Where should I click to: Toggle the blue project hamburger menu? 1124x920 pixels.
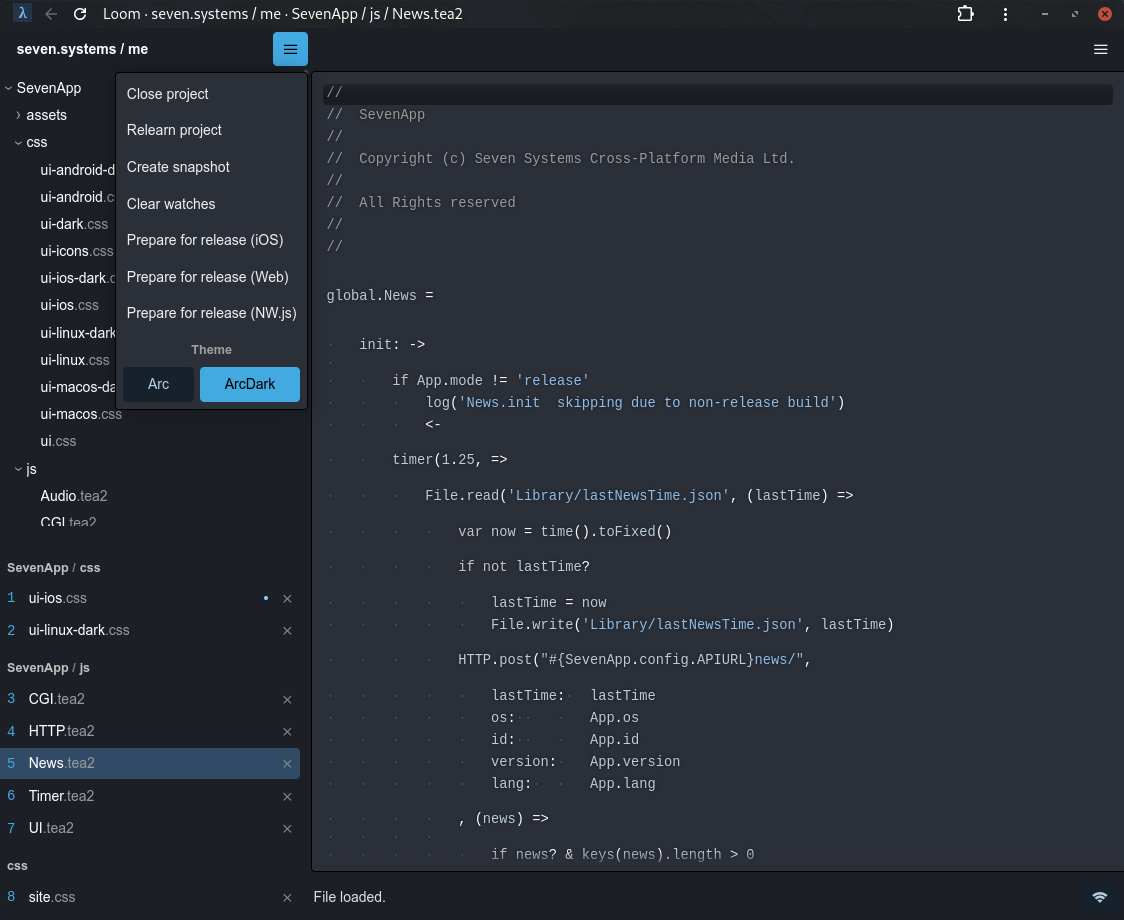click(x=290, y=49)
